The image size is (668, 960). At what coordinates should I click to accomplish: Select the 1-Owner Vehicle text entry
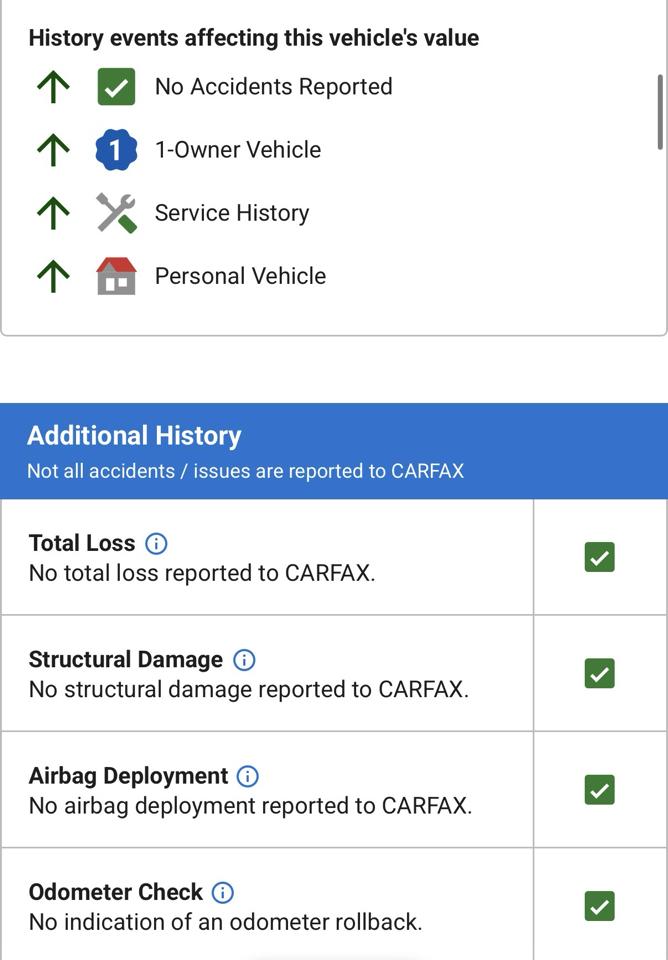click(238, 150)
